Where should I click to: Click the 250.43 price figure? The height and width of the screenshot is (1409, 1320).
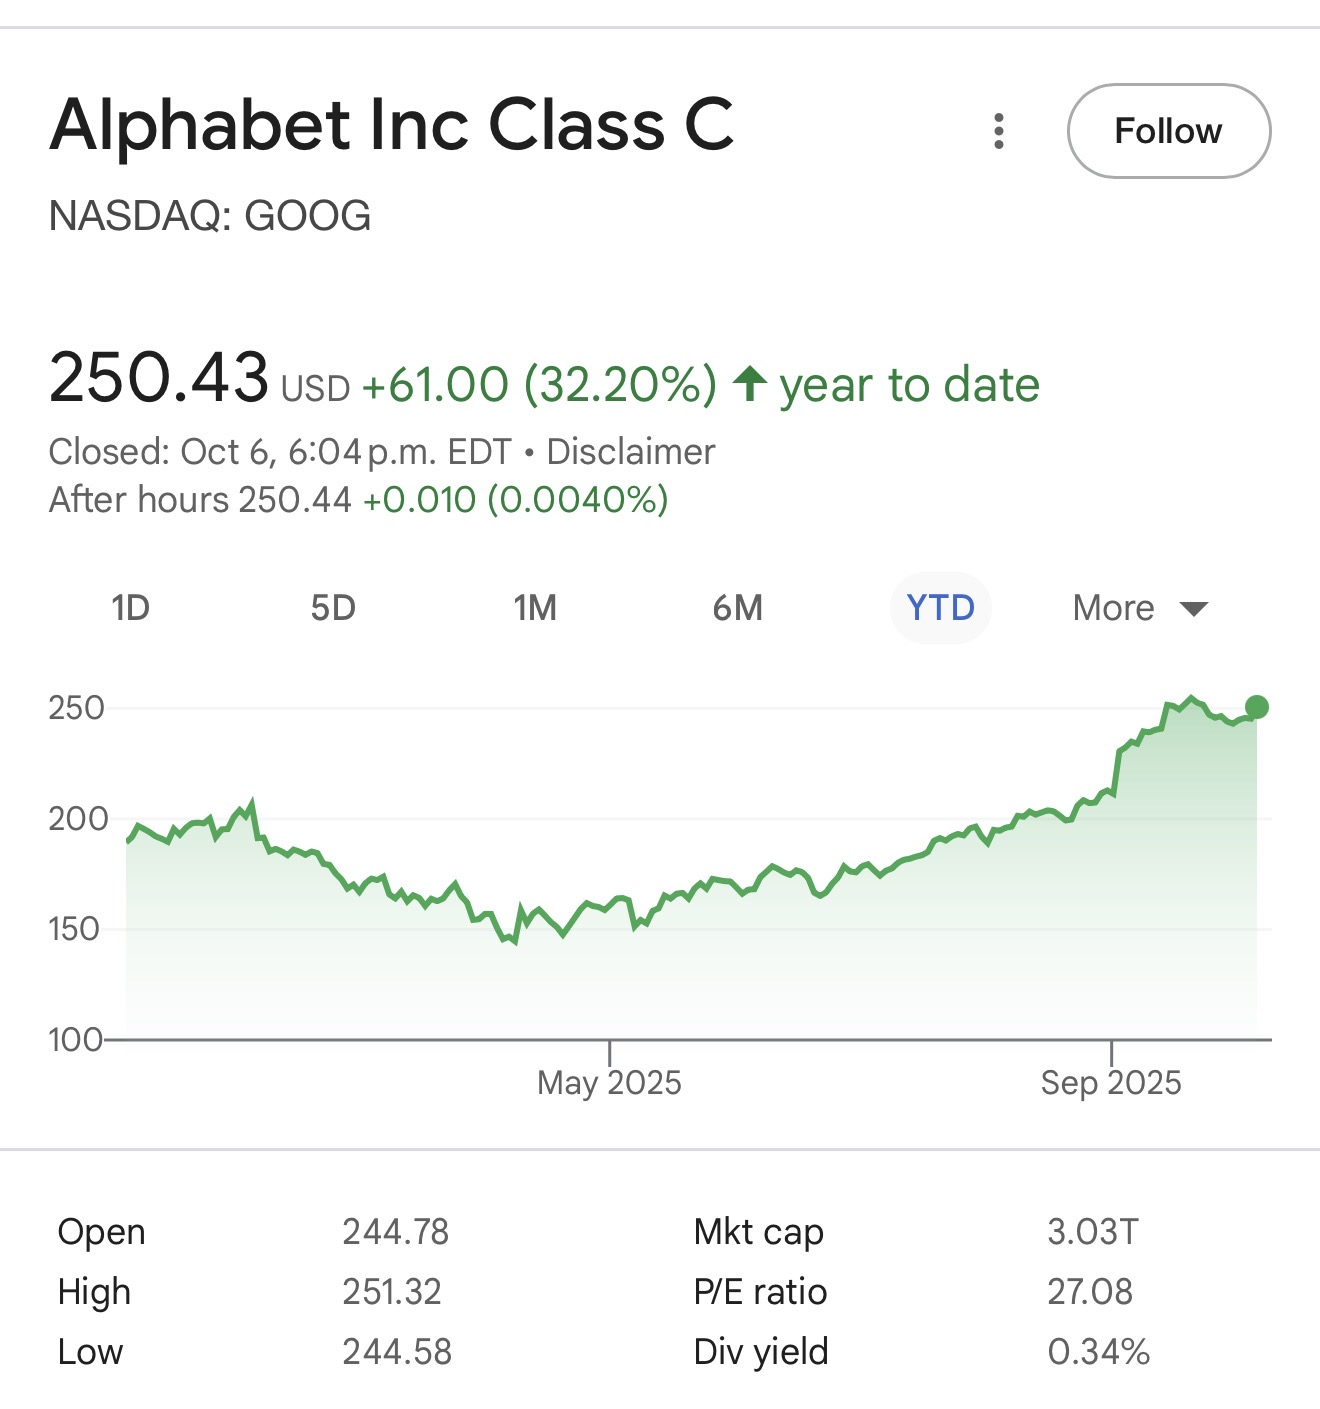(159, 378)
